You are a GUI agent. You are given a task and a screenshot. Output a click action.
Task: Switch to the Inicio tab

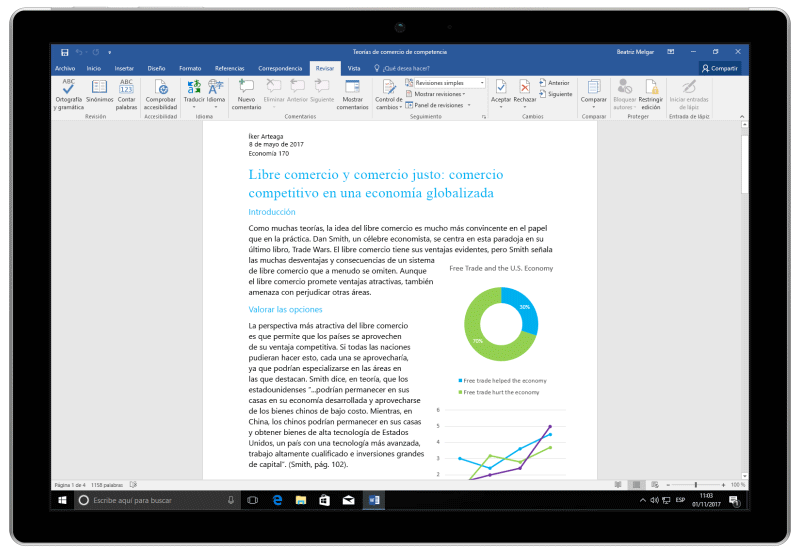[94, 68]
